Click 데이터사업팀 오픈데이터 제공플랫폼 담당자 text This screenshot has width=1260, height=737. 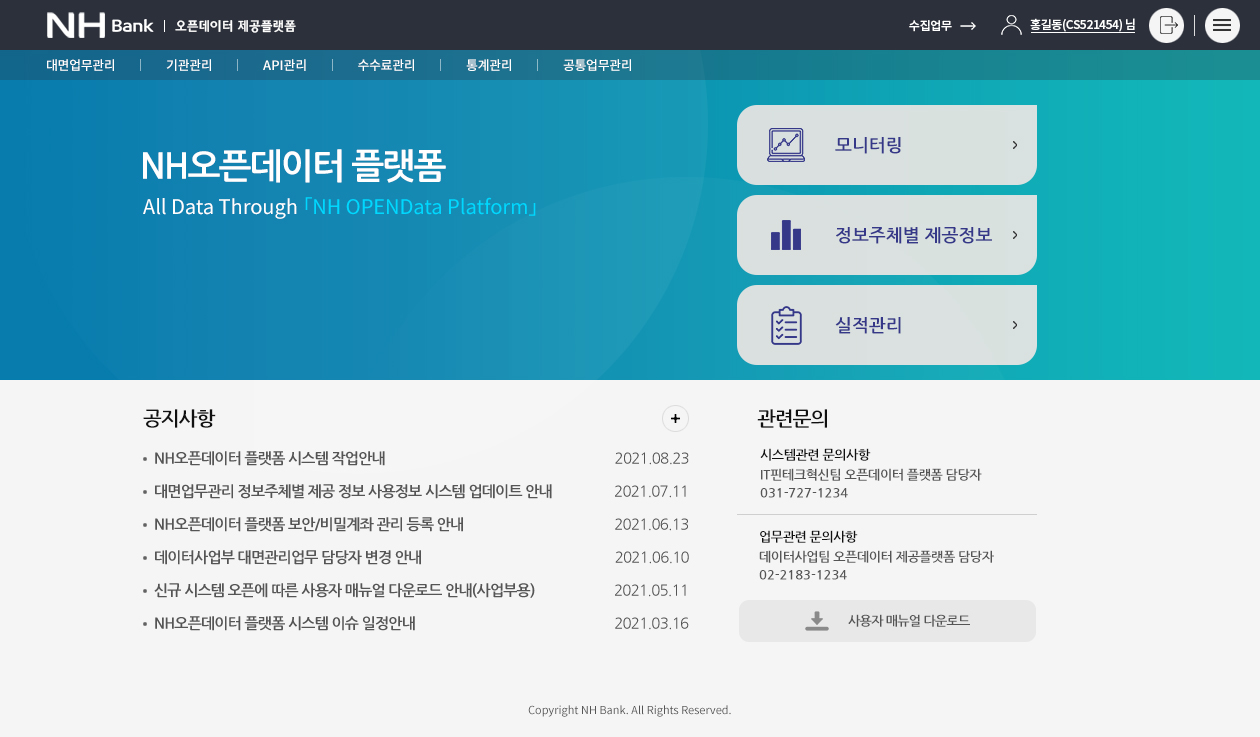(x=876, y=557)
